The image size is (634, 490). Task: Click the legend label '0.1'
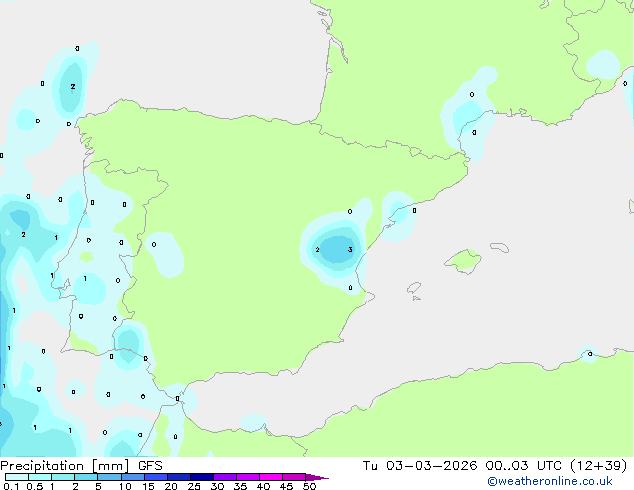coord(11,486)
